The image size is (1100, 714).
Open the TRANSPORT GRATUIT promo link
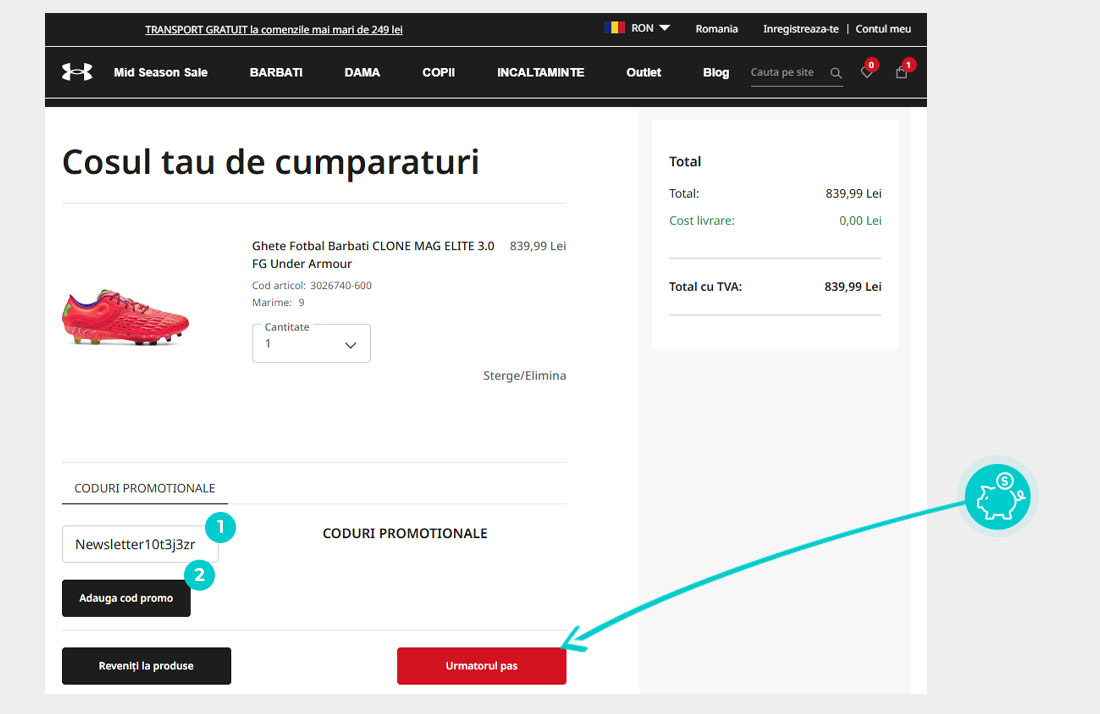274,29
